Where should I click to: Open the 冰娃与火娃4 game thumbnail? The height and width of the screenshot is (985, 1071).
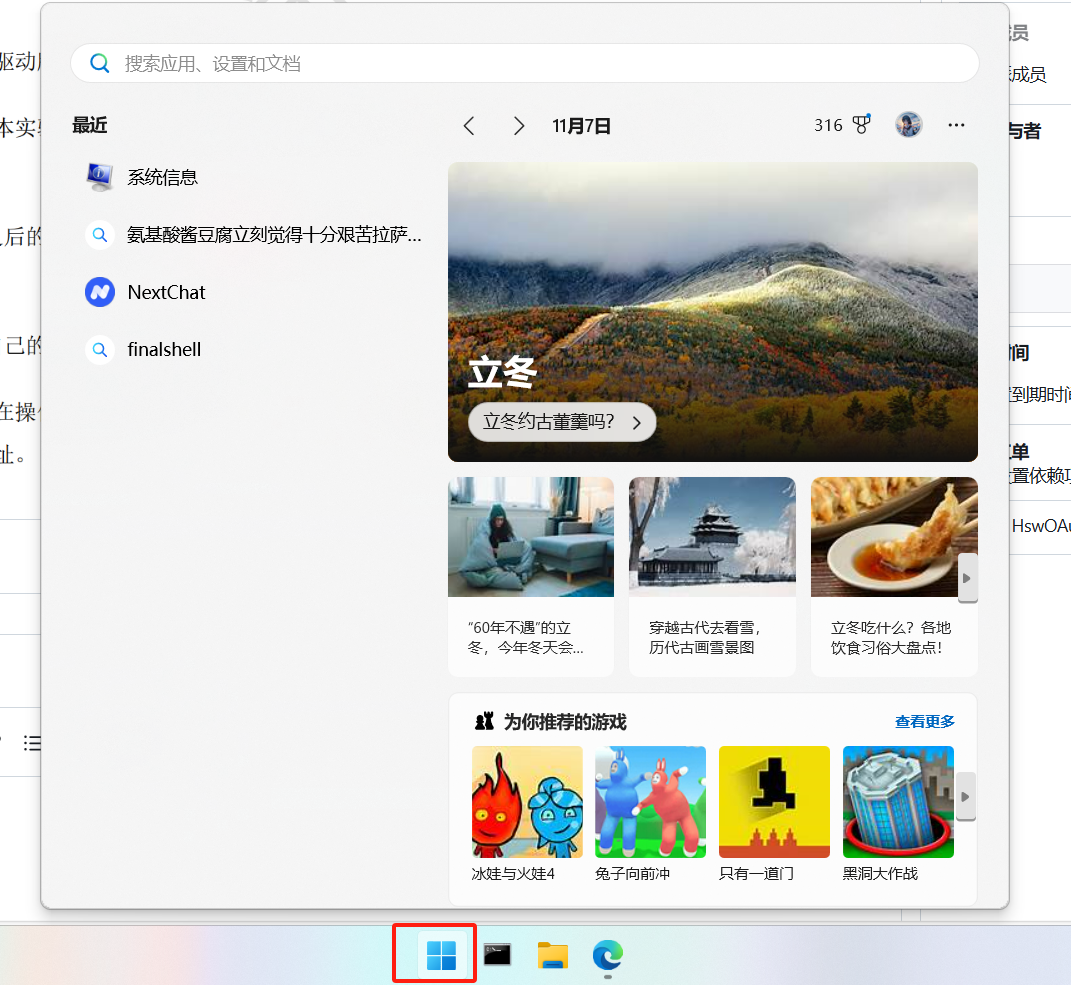[527, 802]
